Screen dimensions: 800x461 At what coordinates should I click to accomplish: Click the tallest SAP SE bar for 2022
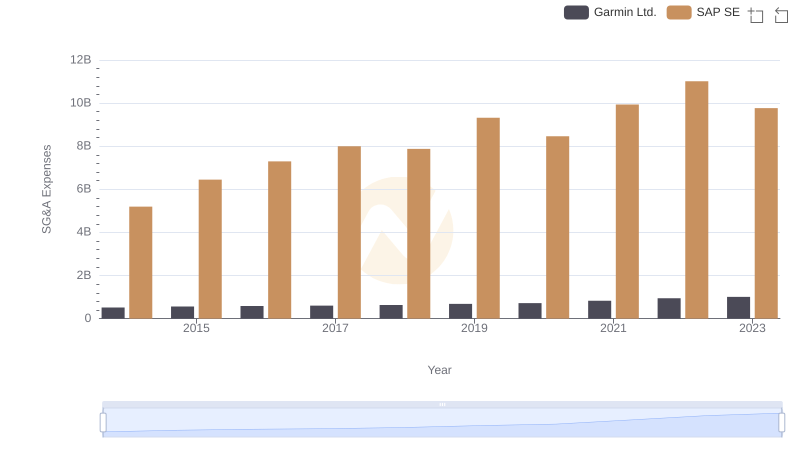pyautogui.click(x=697, y=199)
